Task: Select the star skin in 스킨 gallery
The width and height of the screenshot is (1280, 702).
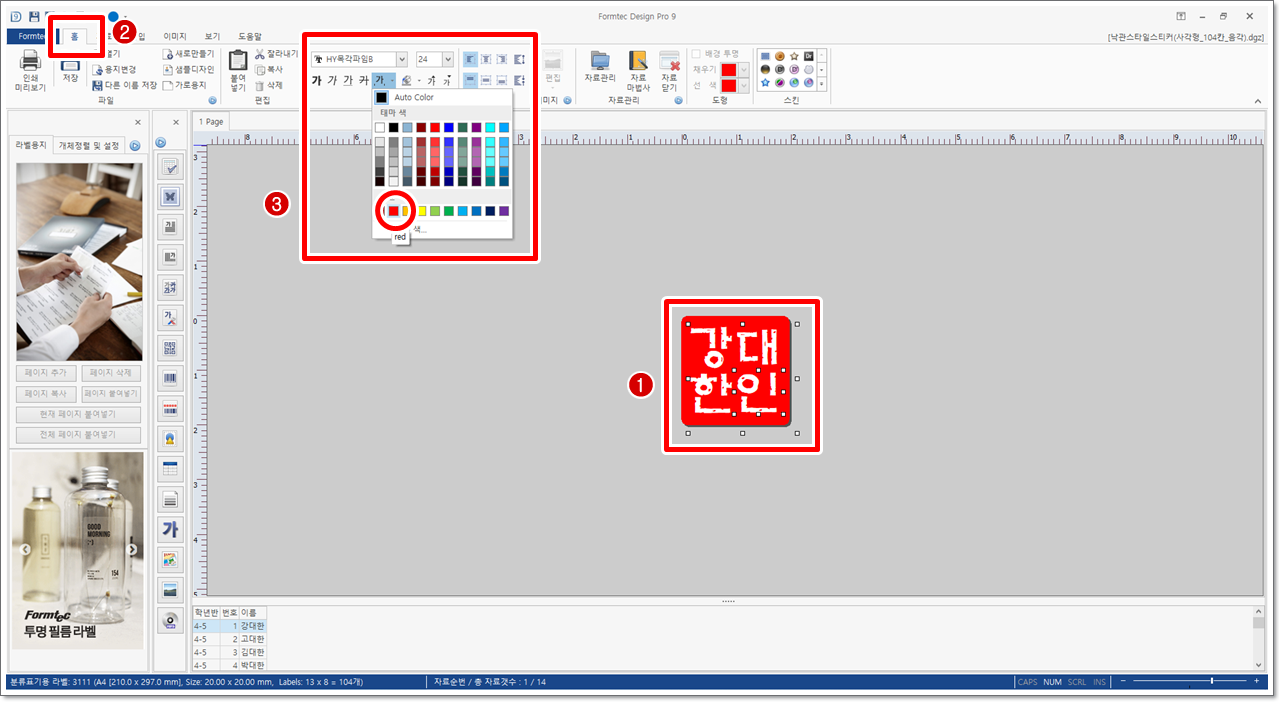Action: pyautogui.click(x=794, y=56)
